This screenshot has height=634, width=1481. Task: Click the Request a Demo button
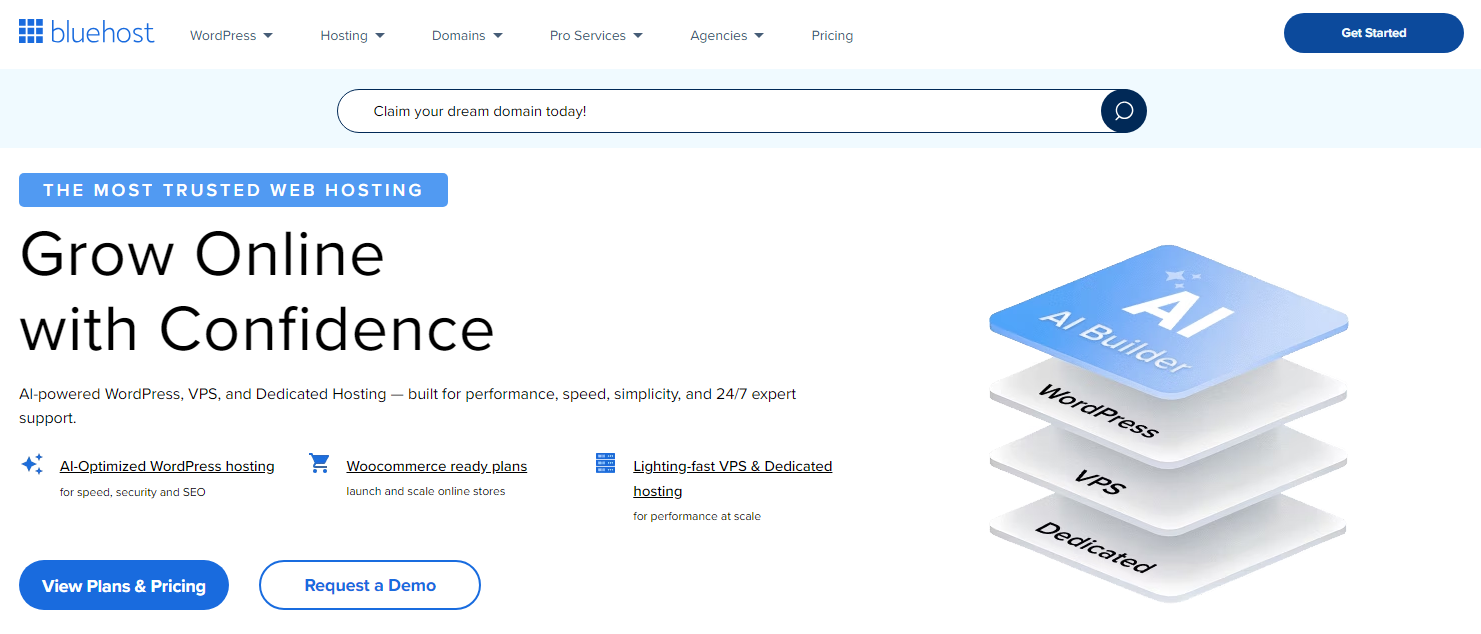click(370, 585)
